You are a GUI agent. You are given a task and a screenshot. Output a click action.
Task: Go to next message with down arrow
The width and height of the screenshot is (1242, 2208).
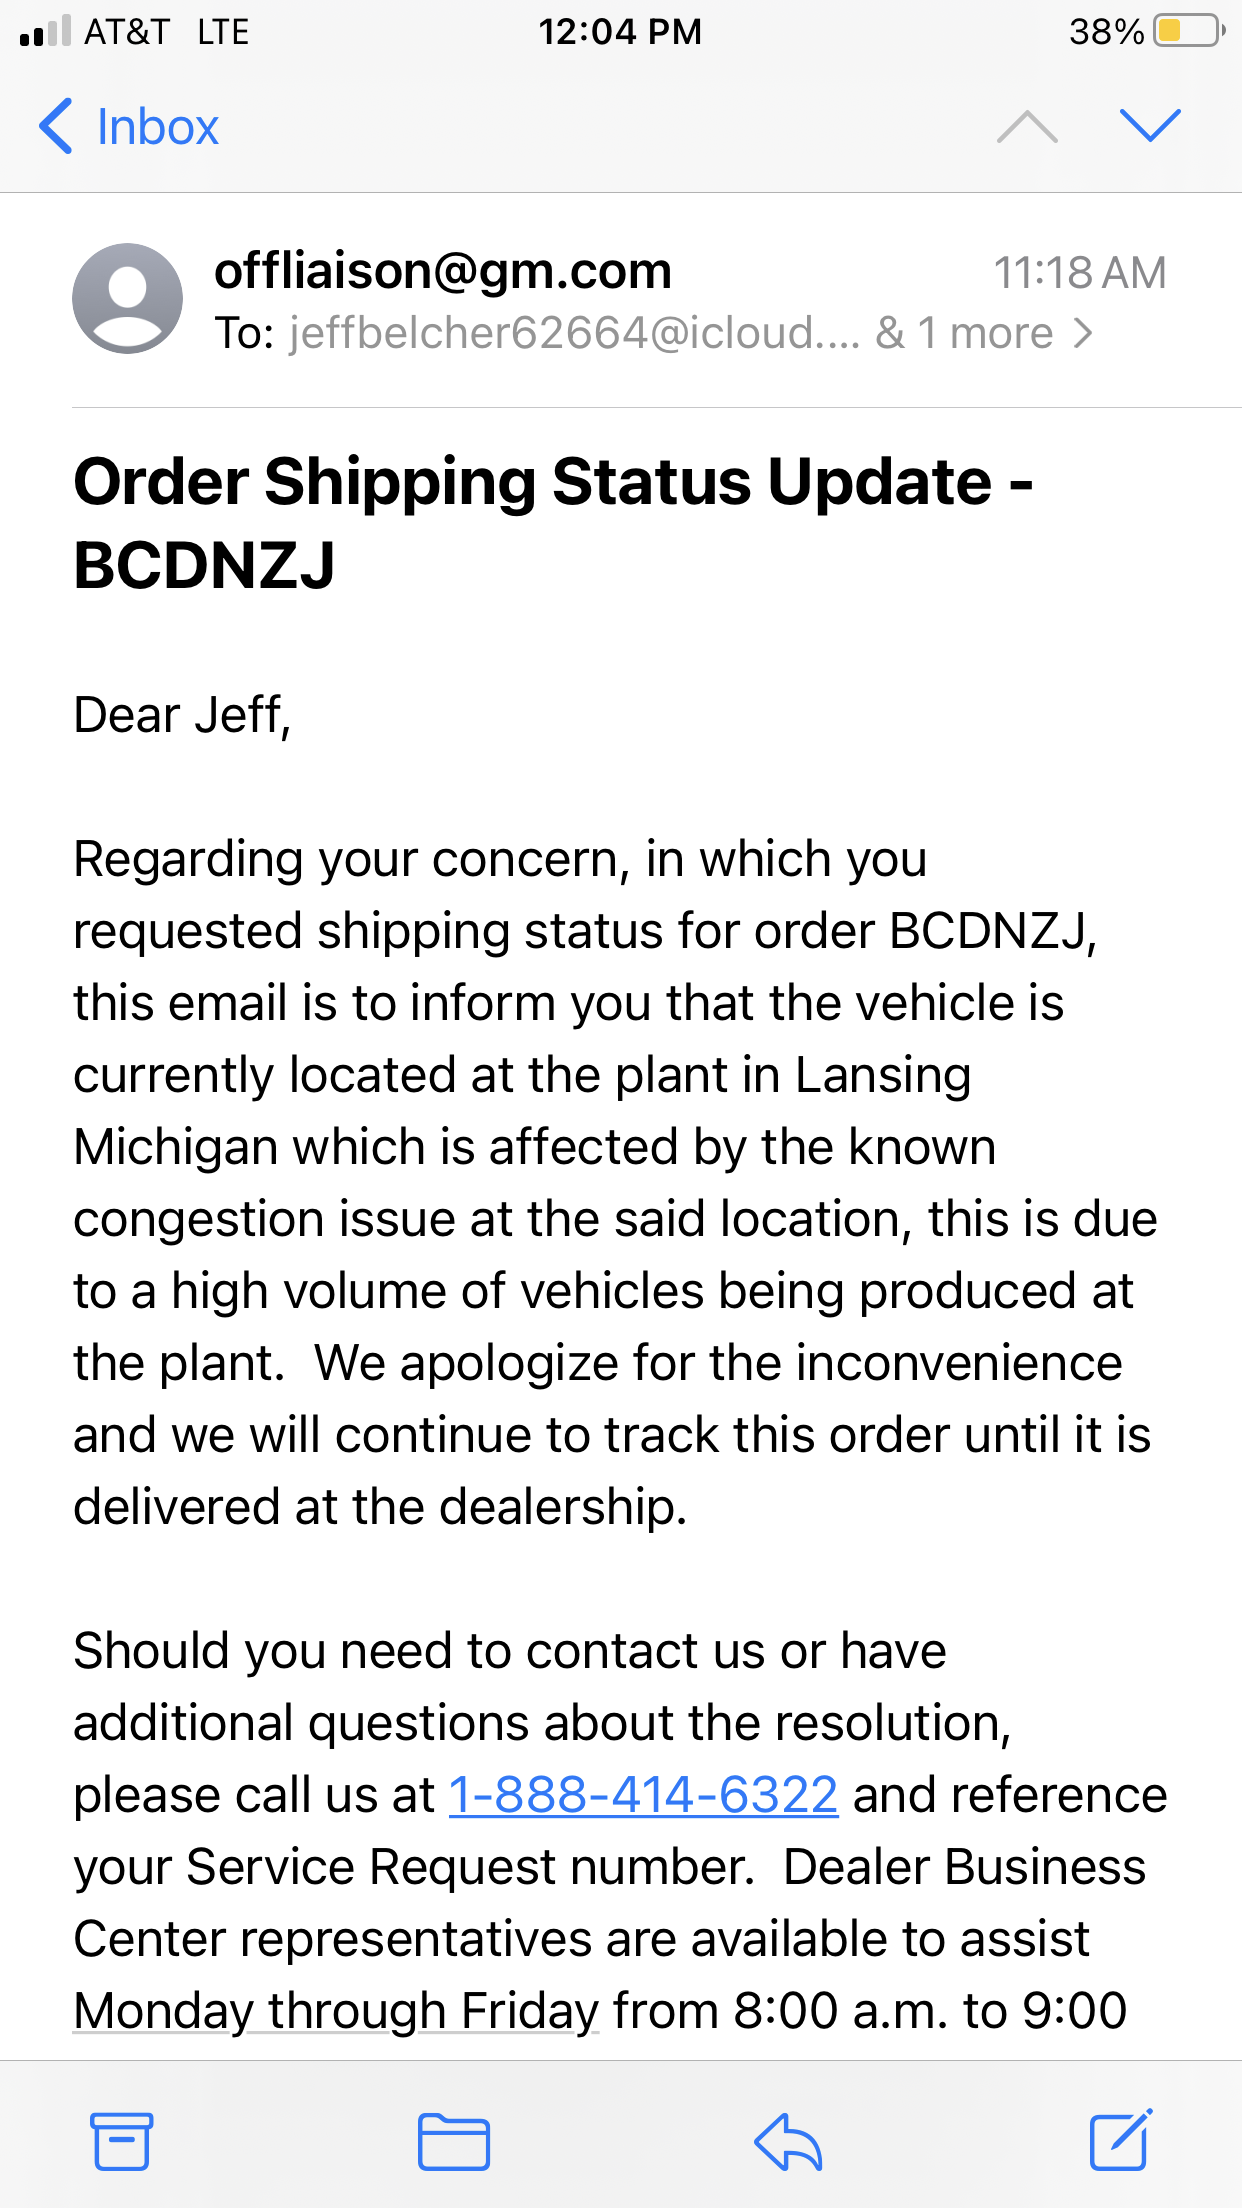[x=1150, y=126]
